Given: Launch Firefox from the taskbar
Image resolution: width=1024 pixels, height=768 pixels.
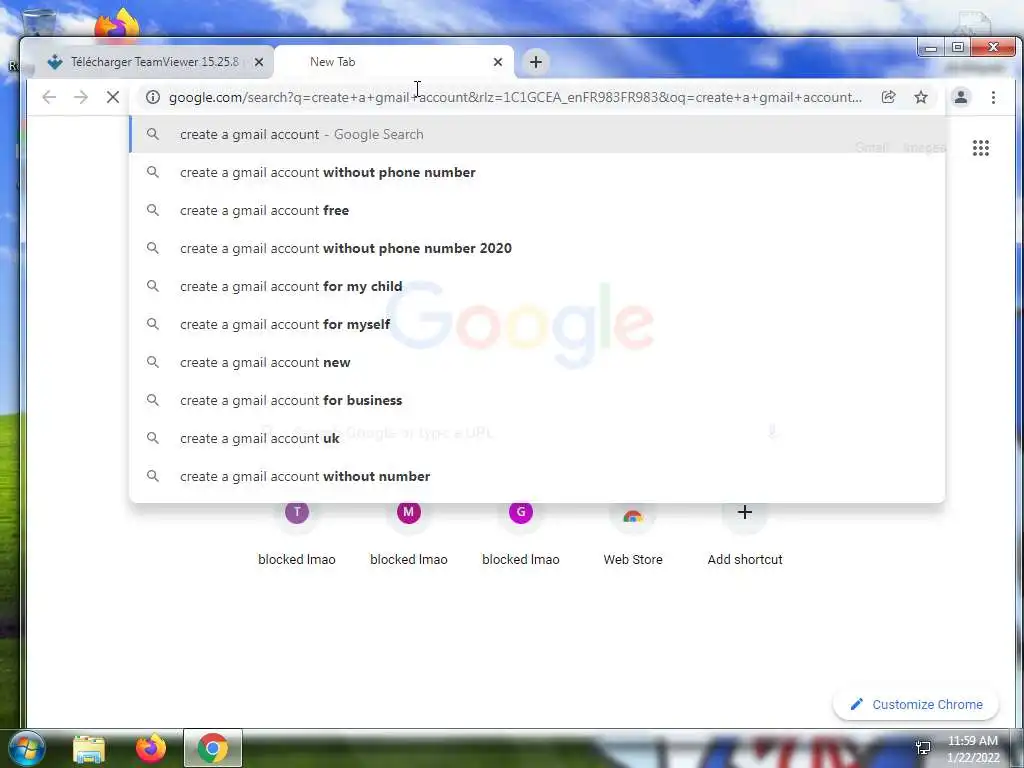Looking at the screenshot, I should [x=151, y=748].
